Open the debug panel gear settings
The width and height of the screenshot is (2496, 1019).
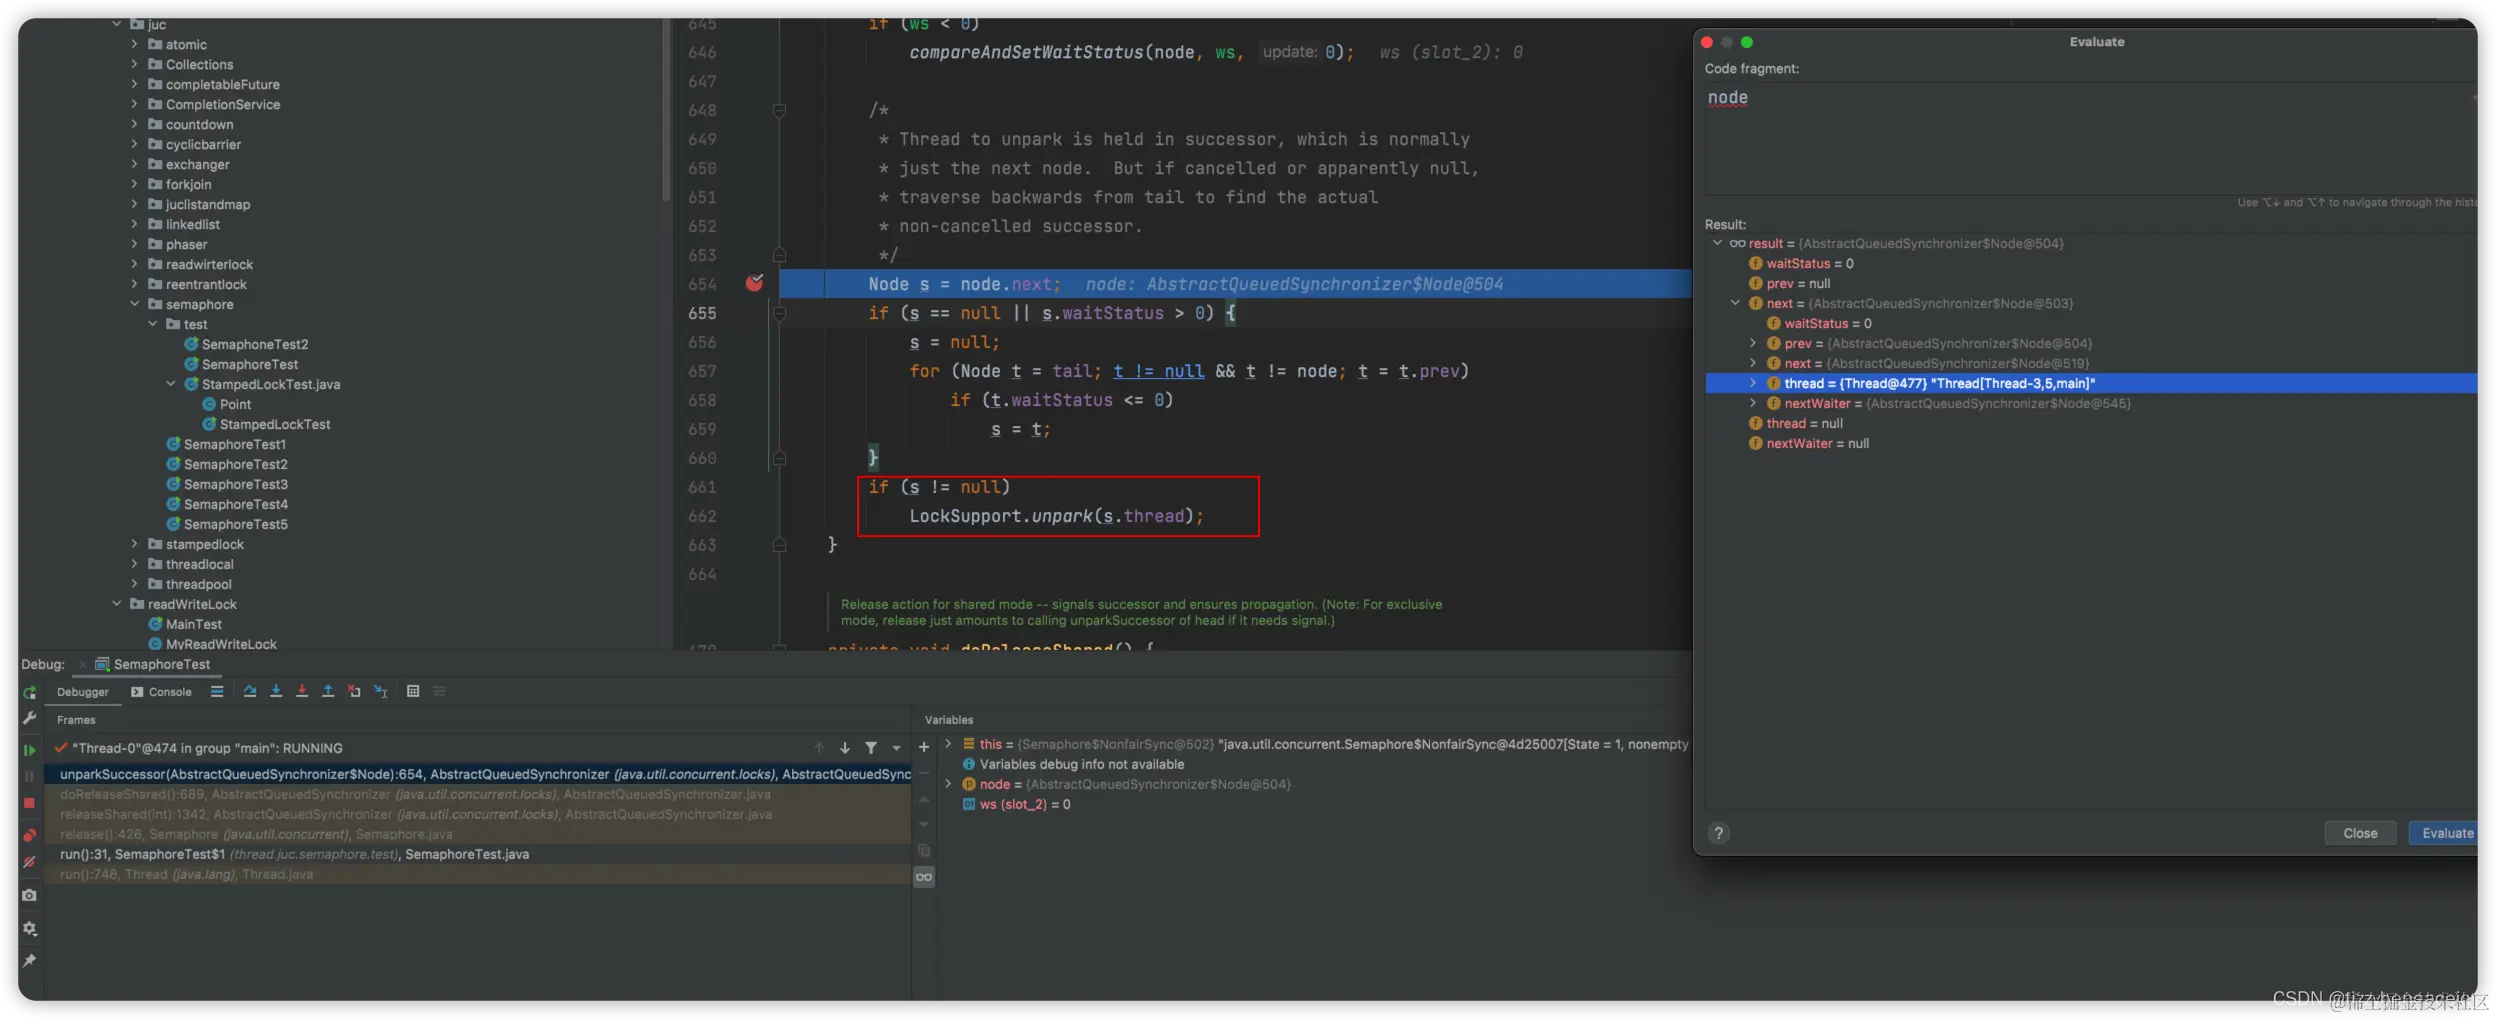[30, 929]
